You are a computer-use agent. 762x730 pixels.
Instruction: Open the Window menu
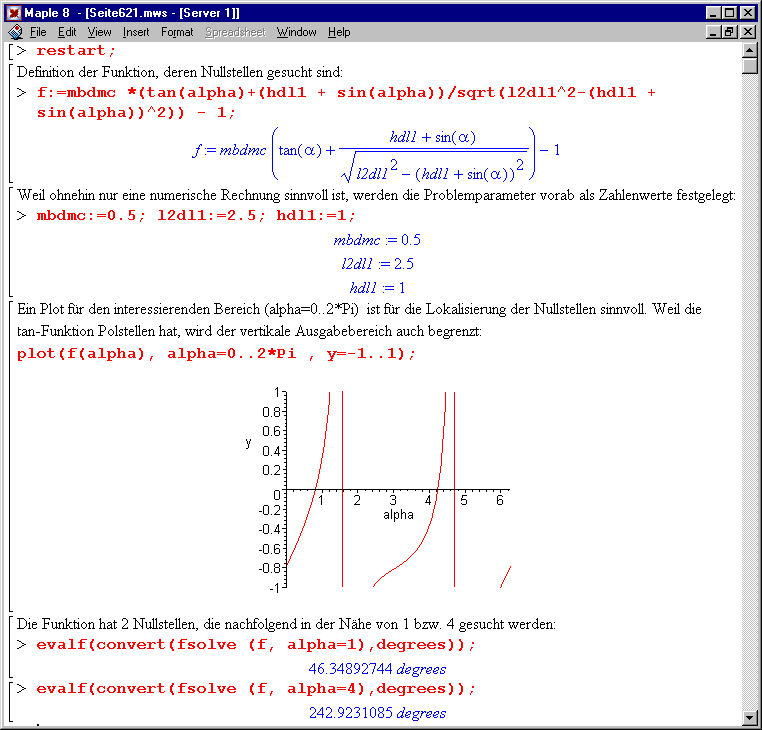tap(296, 32)
